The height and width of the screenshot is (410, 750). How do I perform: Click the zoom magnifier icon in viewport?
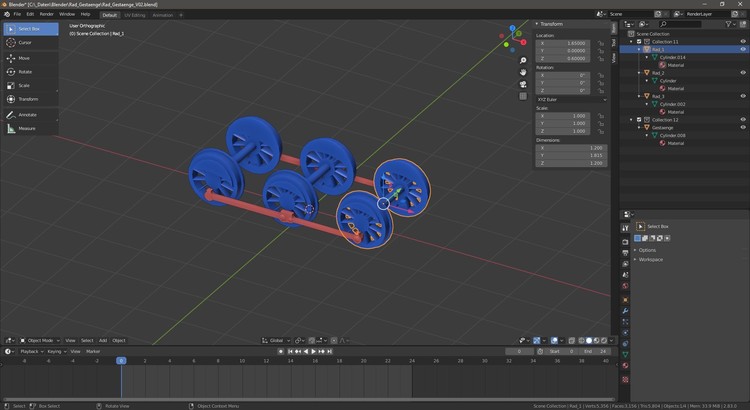[x=523, y=61]
